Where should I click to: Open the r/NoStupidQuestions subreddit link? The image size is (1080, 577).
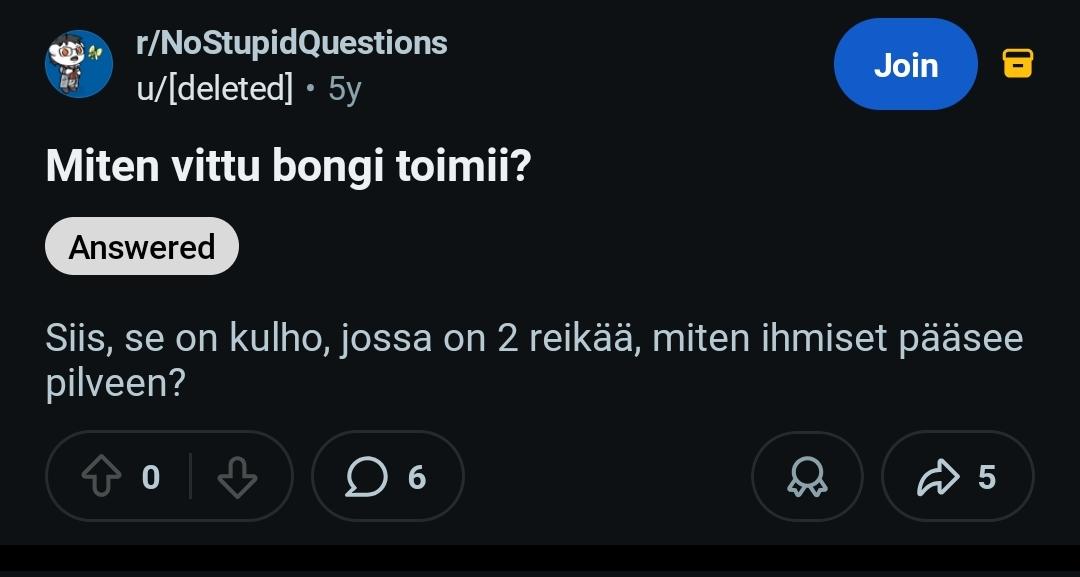pos(291,43)
